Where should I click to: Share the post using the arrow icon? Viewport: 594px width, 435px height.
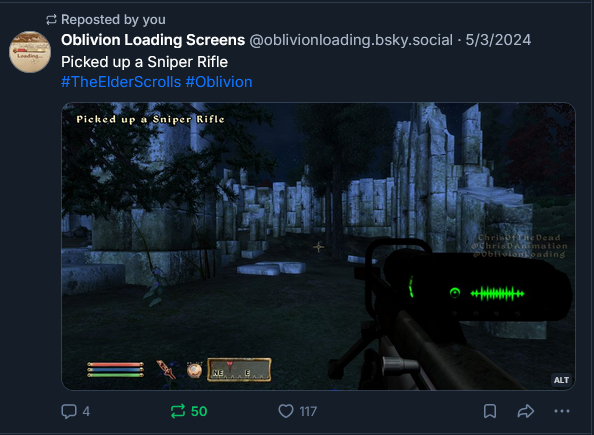(526, 411)
